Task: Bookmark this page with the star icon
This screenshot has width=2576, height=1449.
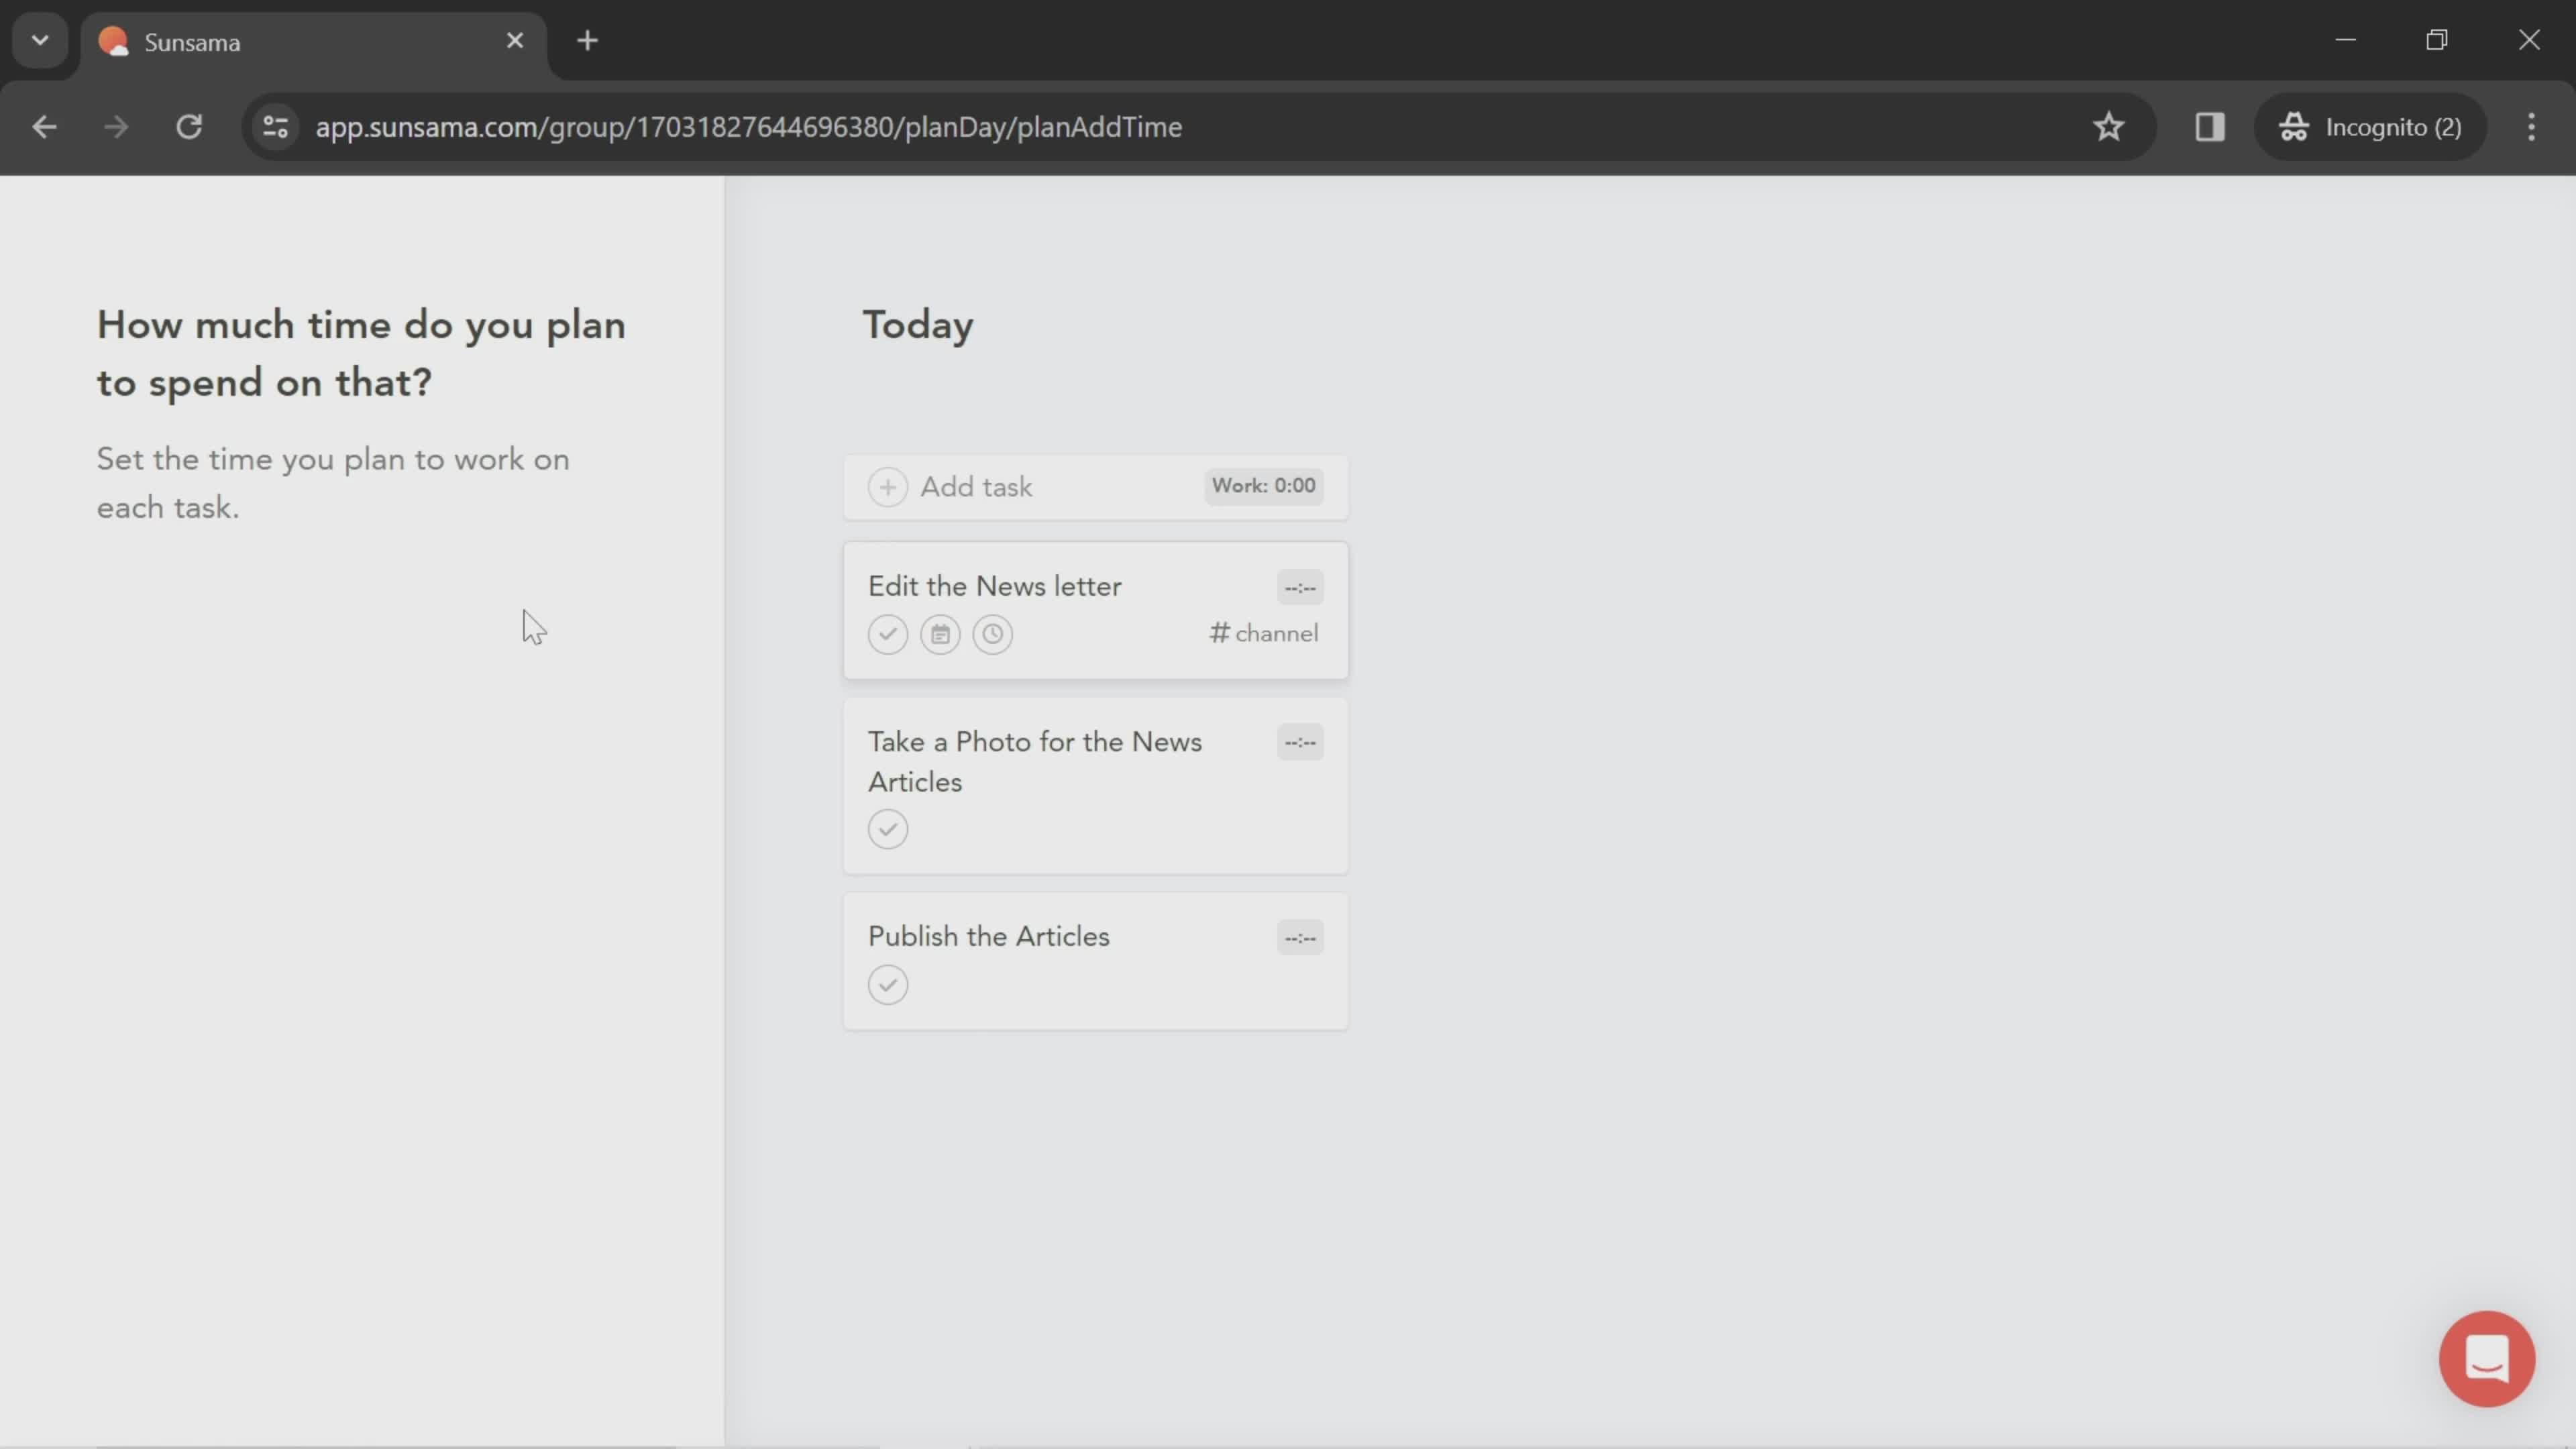Action: (2108, 127)
